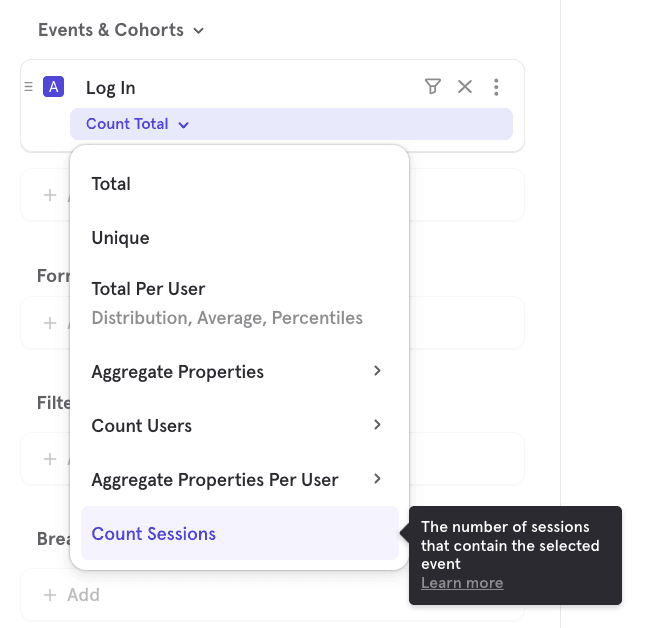The image size is (658, 628).
Task: Pick the Count Sessions option
Action: coord(153,534)
